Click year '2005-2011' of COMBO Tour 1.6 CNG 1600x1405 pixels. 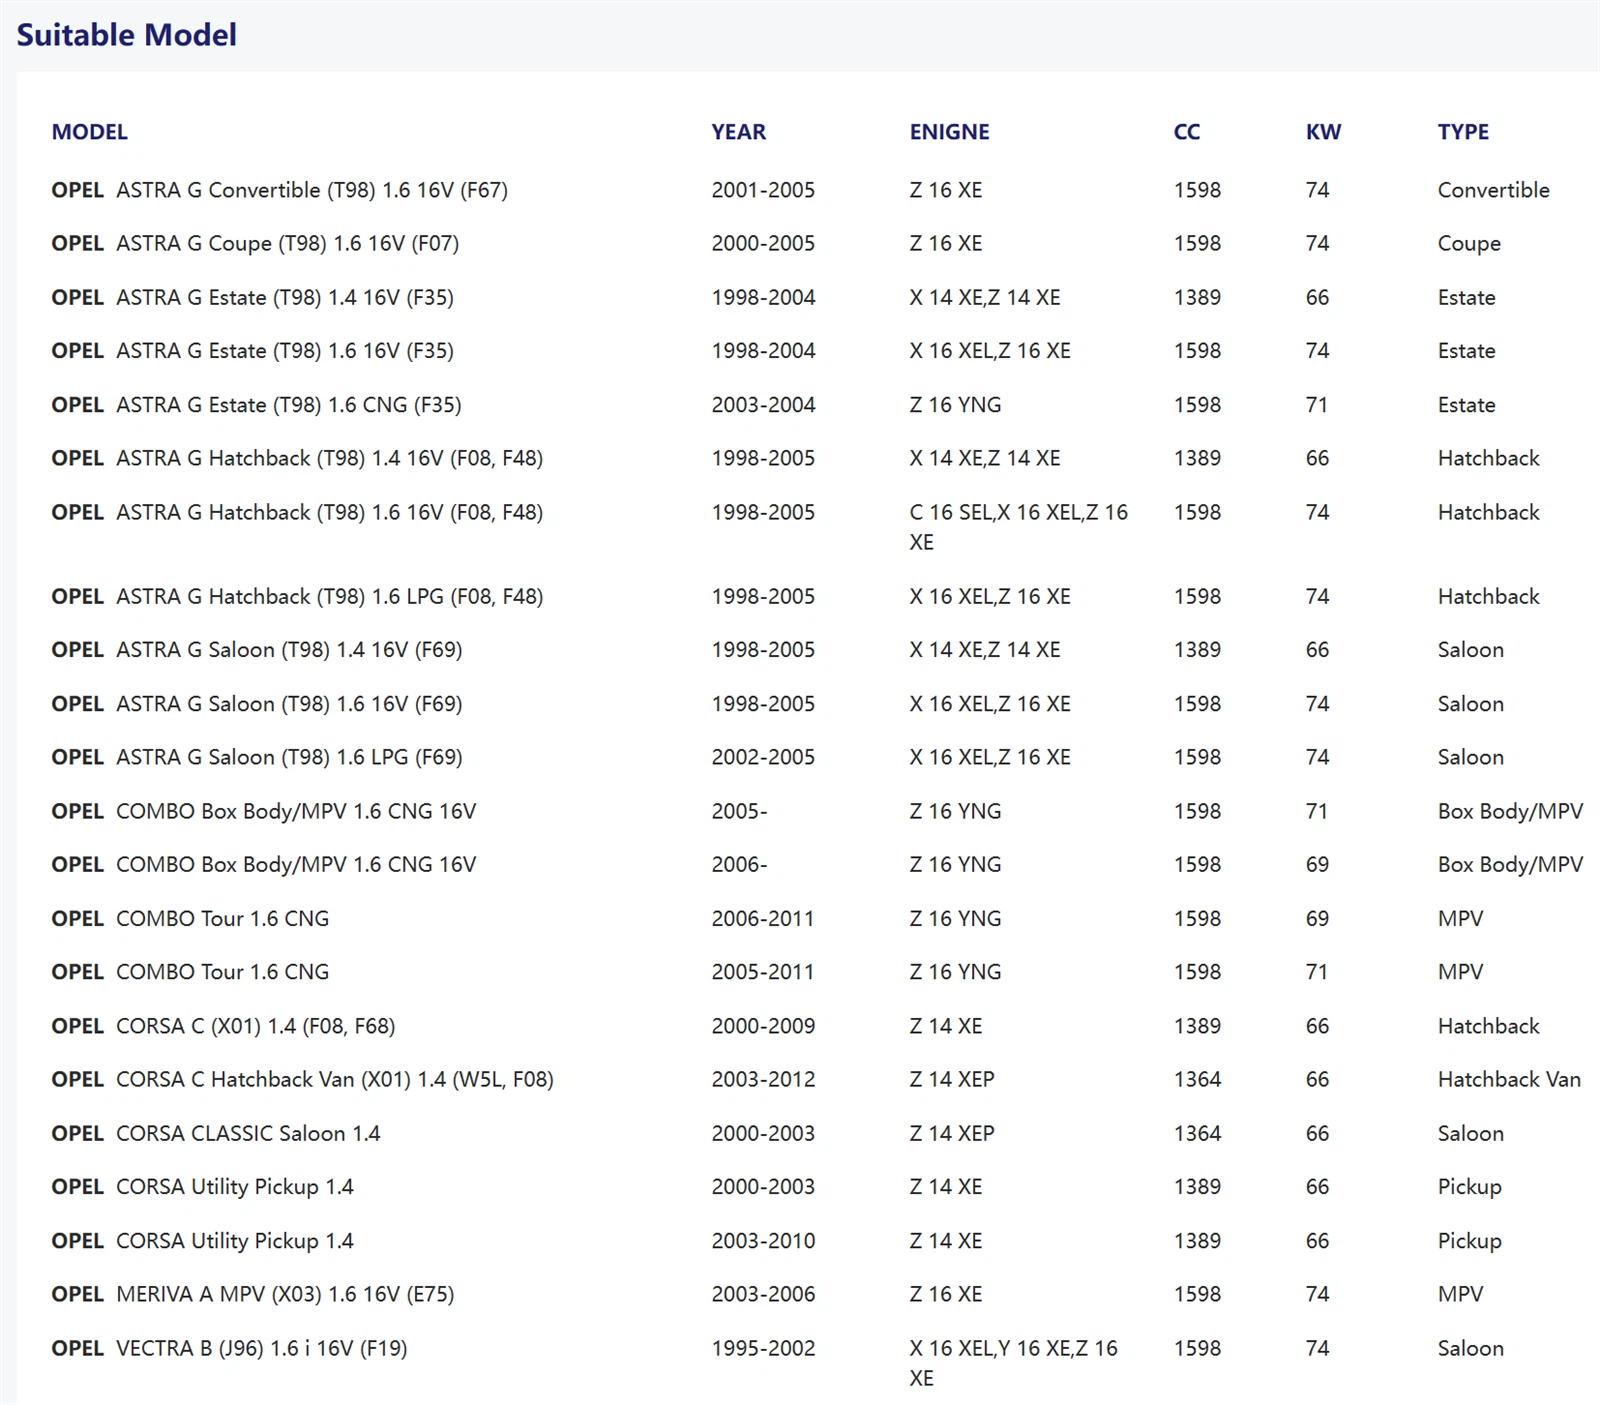[763, 972]
